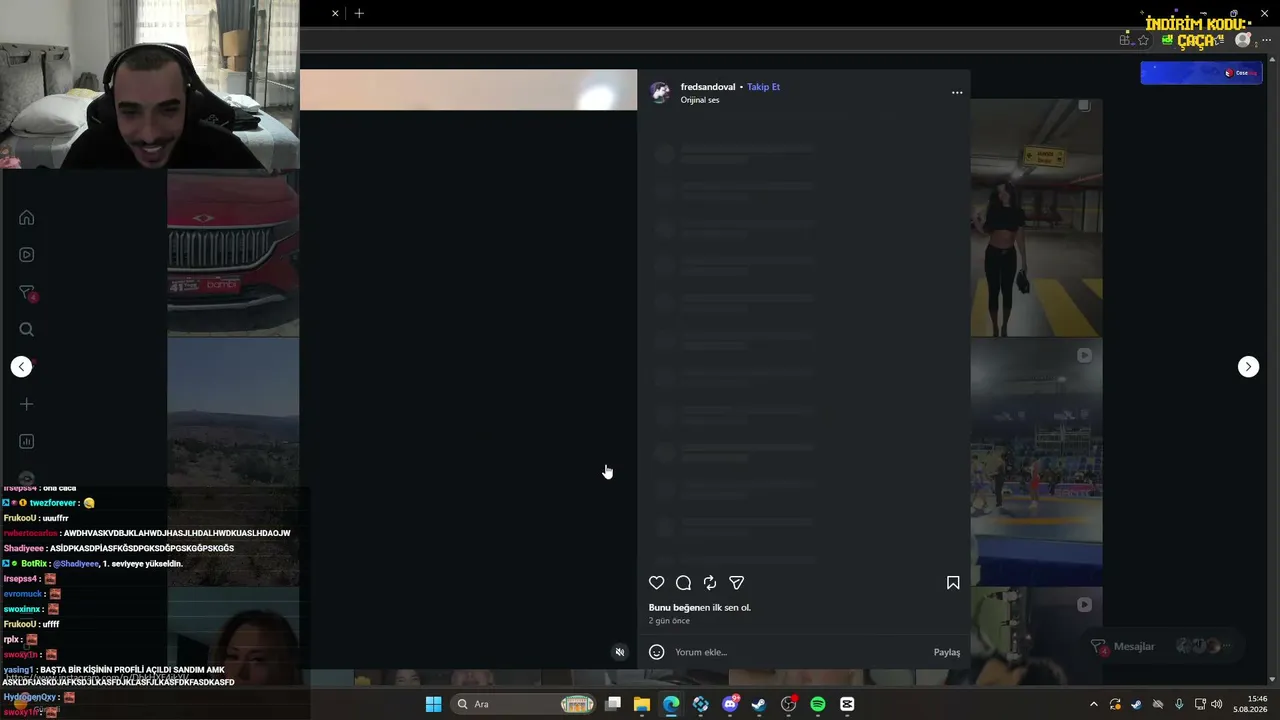Switch to Microsoft Edge on the taskbar
Screen dimensions: 1280x720
click(x=671, y=704)
